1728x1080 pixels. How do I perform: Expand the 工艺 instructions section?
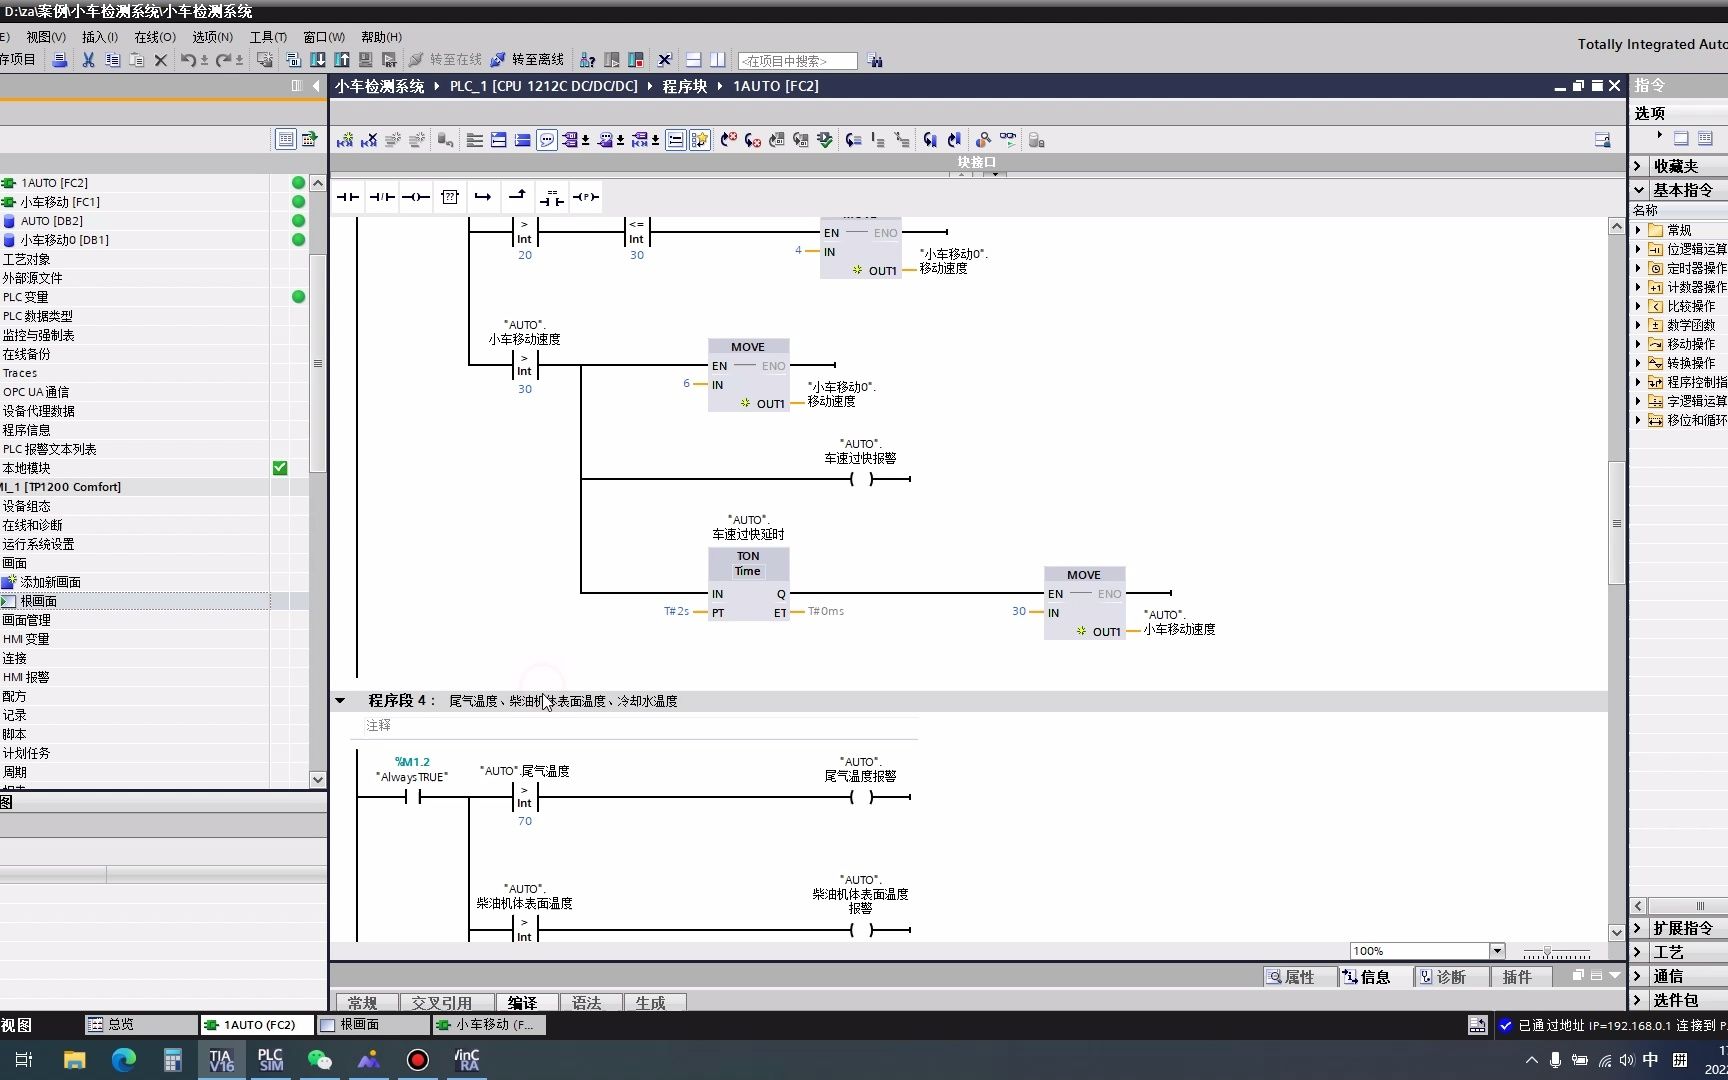[1638, 952]
